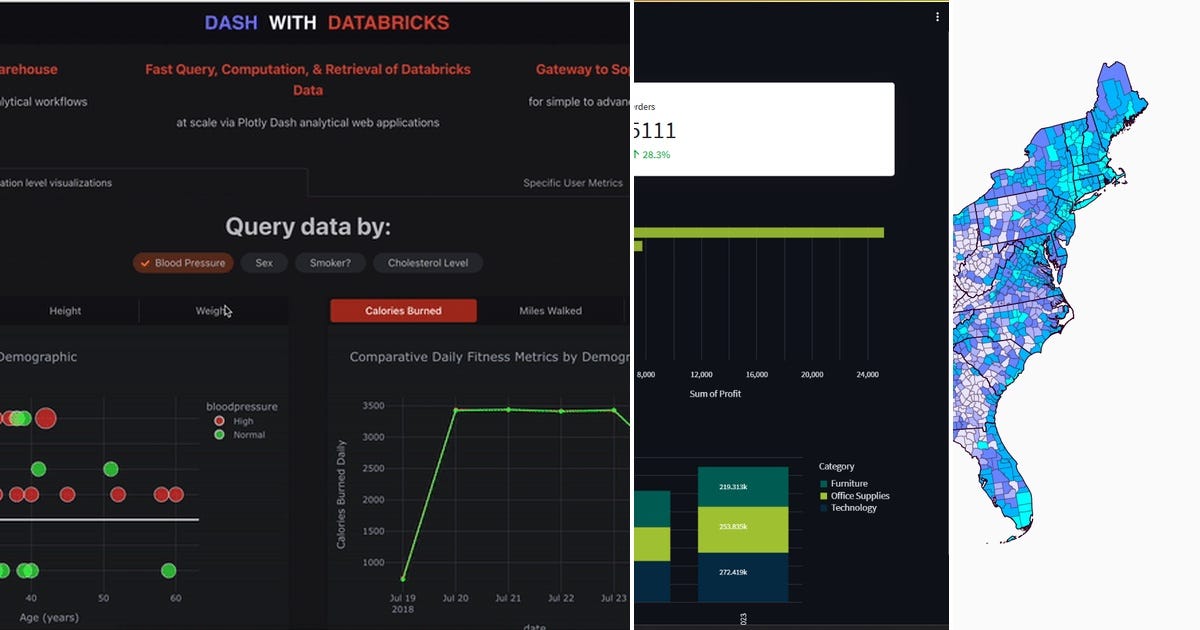Select the Cholesterol Level filter chip
This screenshot has height=630, width=1200.
click(x=427, y=262)
